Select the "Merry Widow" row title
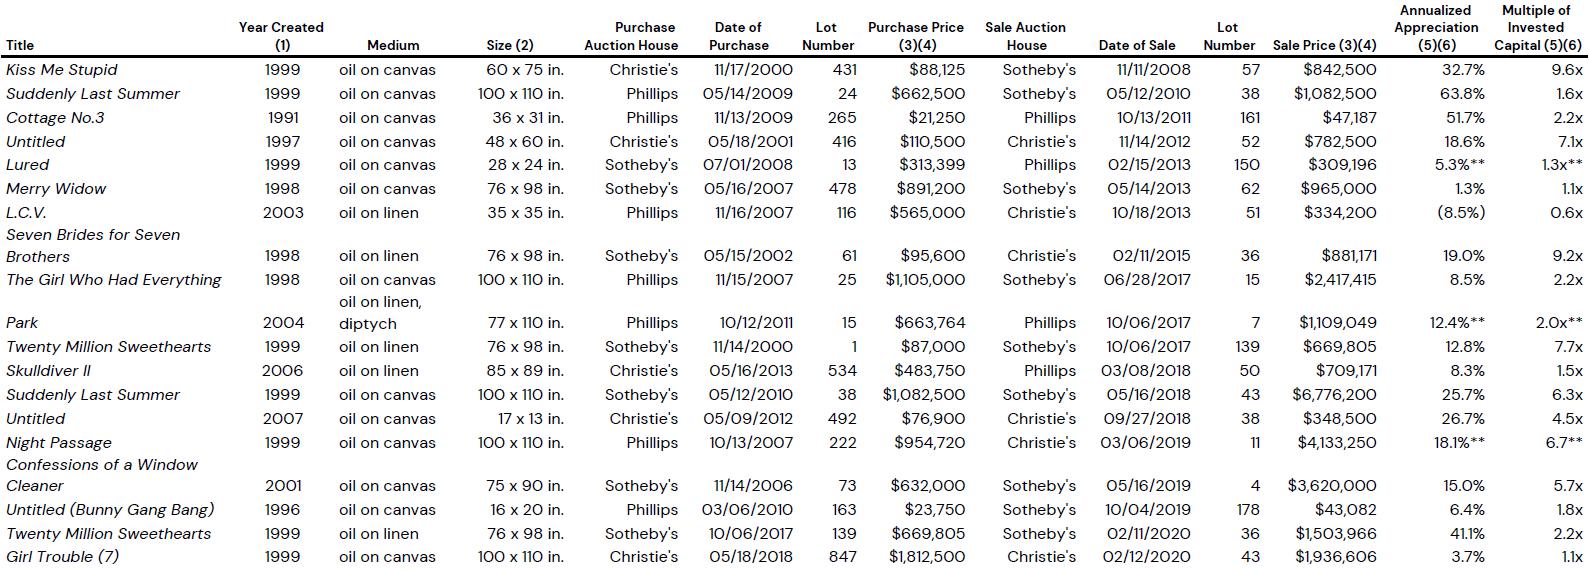The height and width of the screenshot is (570, 1589). click(56, 189)
